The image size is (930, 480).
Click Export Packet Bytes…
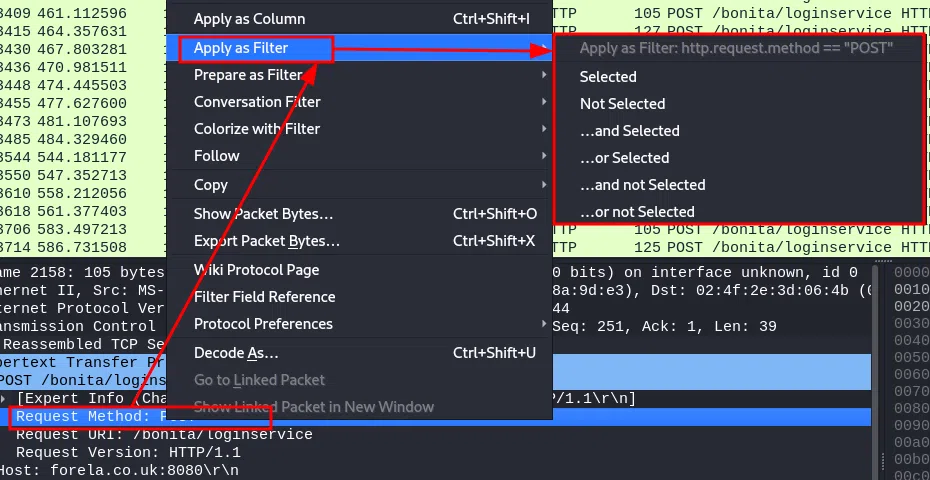point(267,241)
